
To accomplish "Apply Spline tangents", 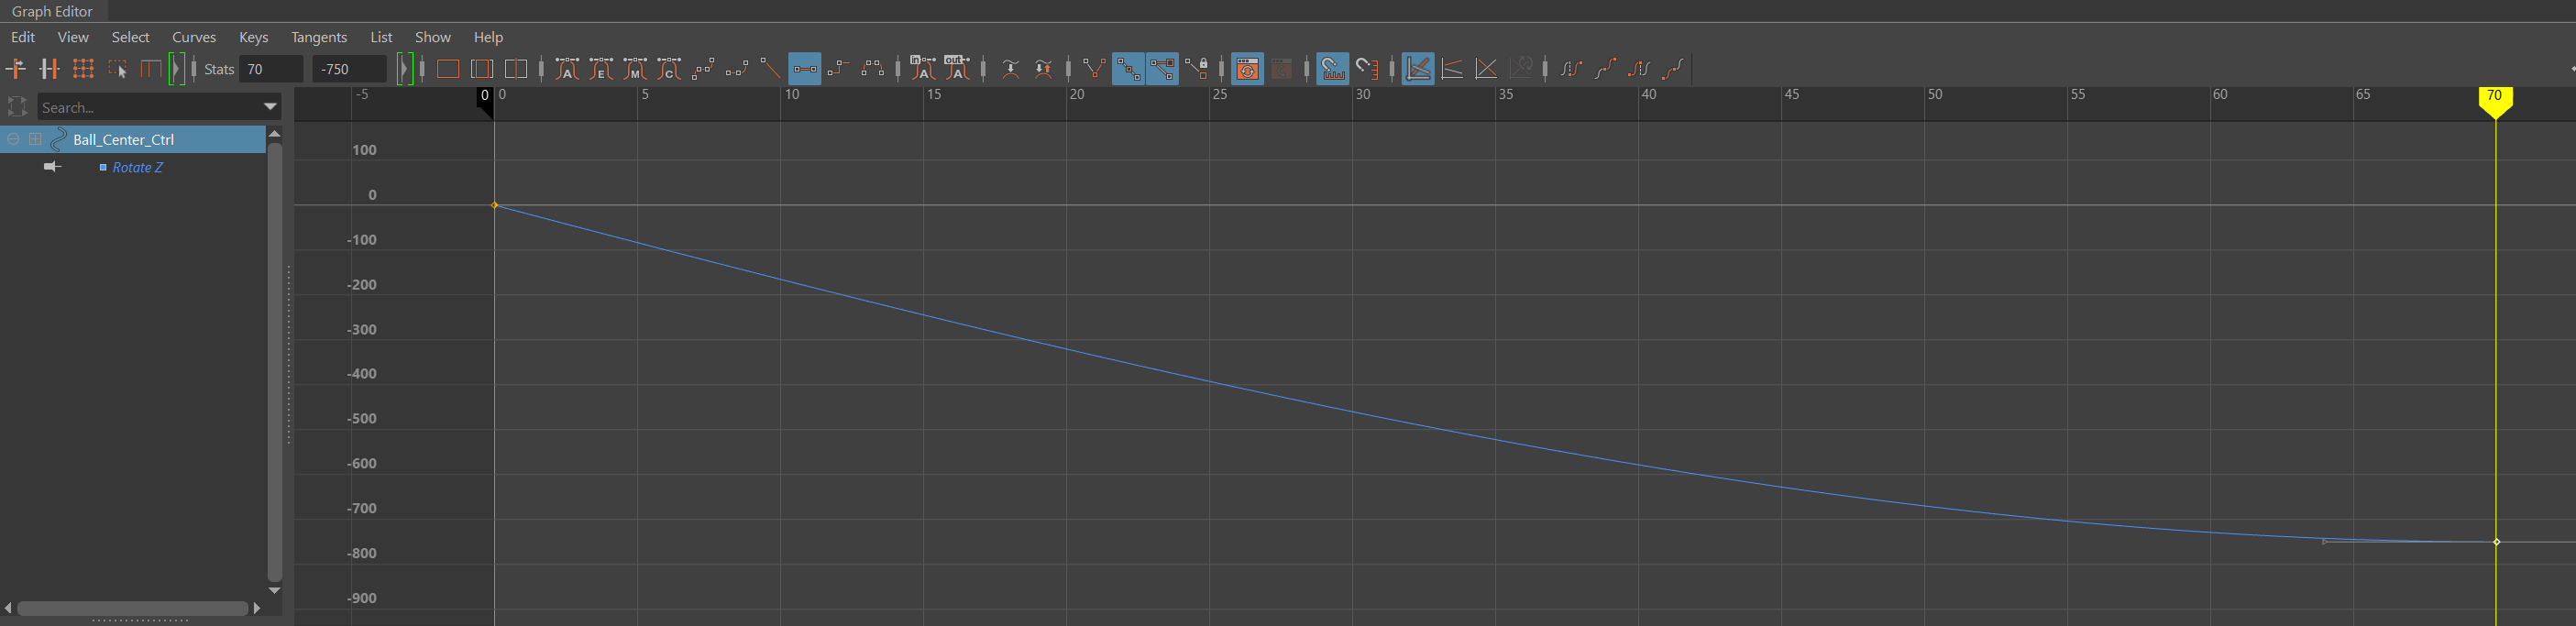I will (x=703, y=69).
